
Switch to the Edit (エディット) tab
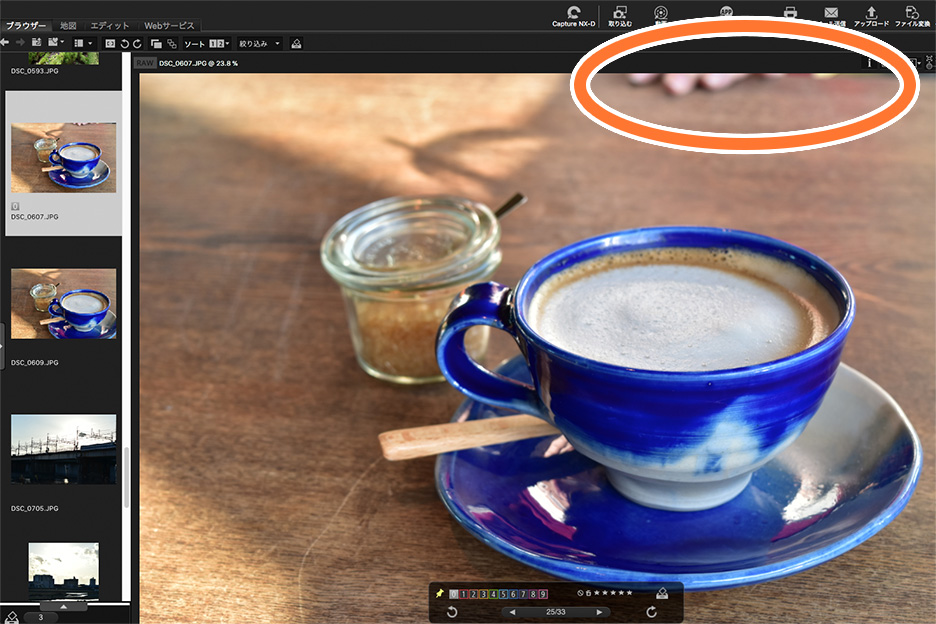109,25
